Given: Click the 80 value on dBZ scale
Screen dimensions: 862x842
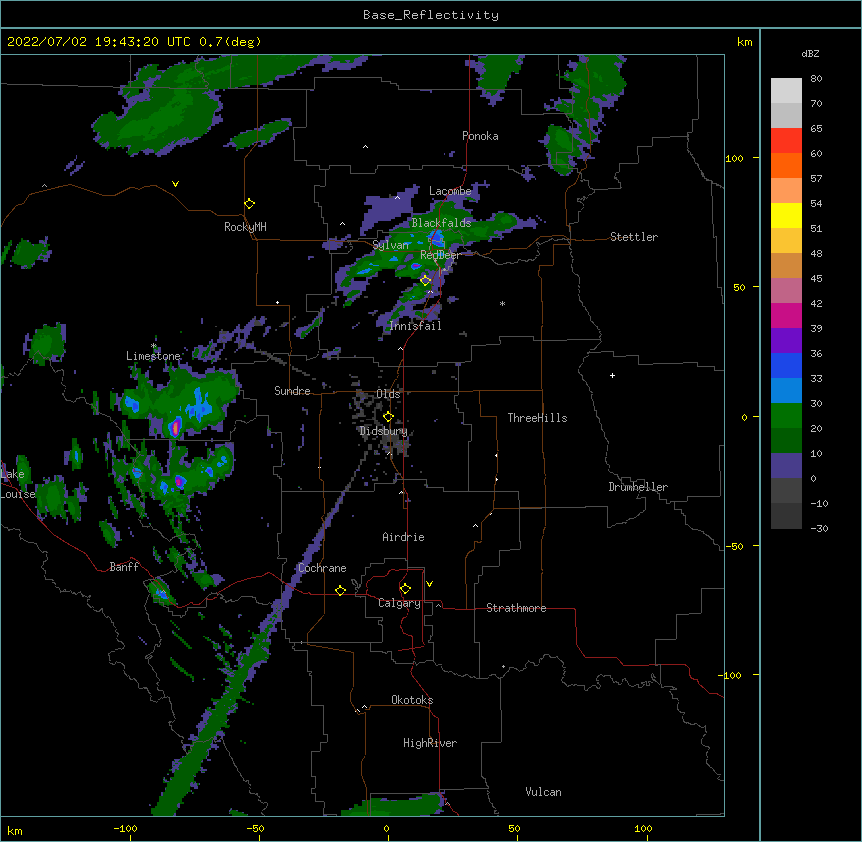Looking at the screenshot, I should pos(816,79).
